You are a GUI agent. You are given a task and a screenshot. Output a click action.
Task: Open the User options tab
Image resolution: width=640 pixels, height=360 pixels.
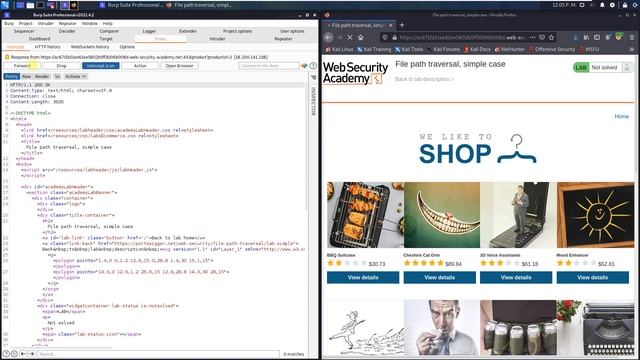coord(292,31)
